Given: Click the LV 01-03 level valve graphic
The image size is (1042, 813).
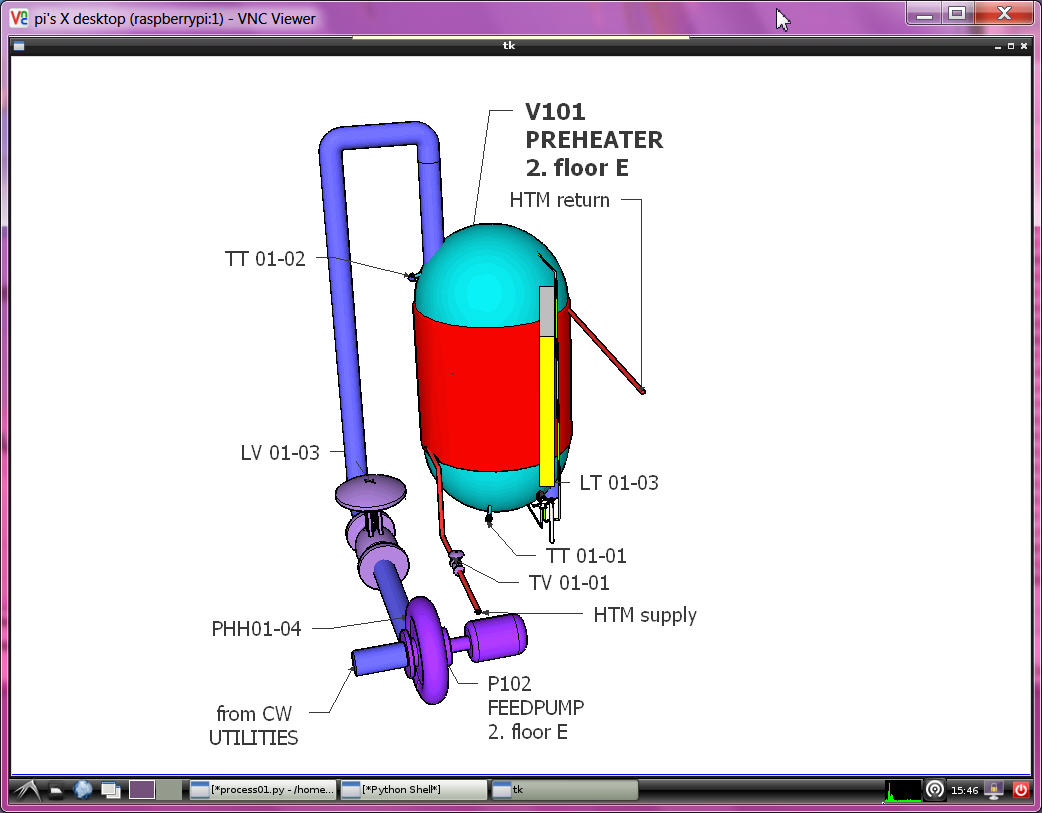Looking at the screenshot, I should (x=370, y=492).
